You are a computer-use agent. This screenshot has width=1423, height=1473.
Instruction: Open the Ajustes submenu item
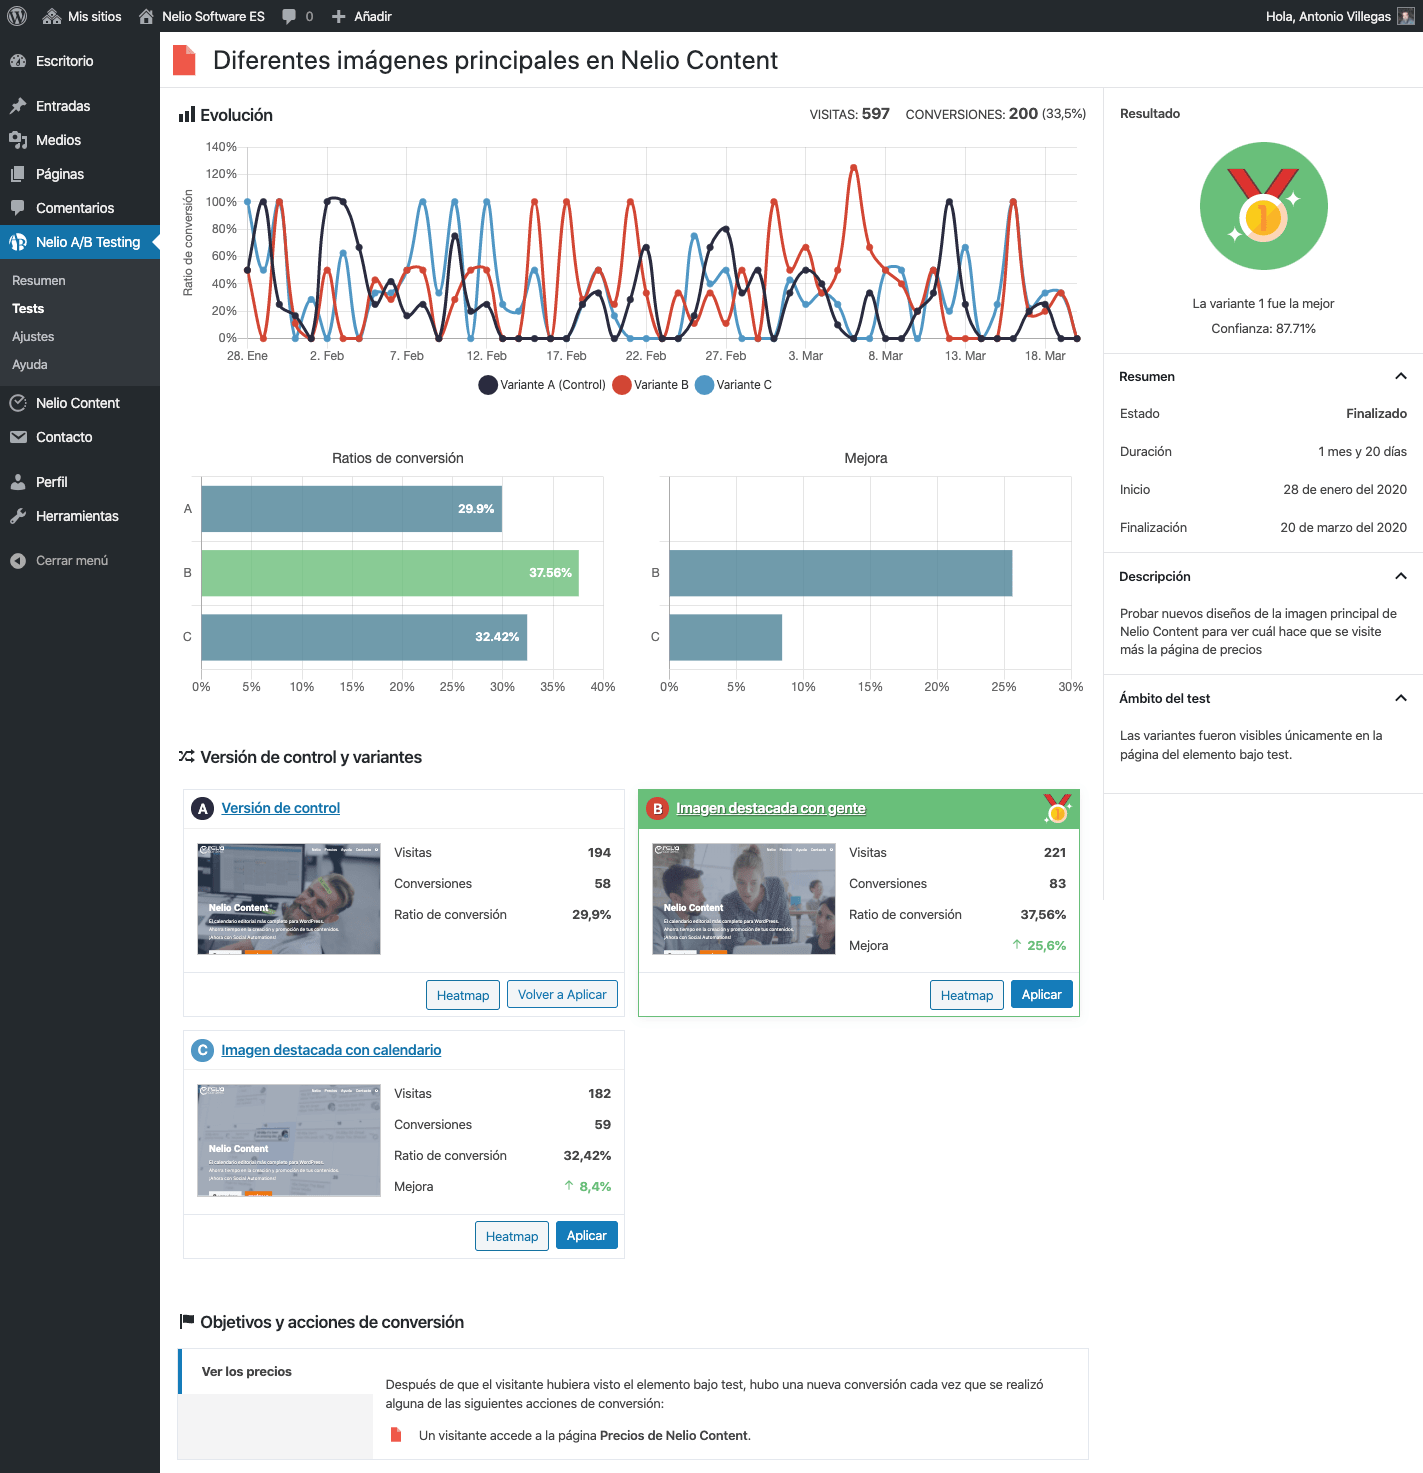point(33,337)
